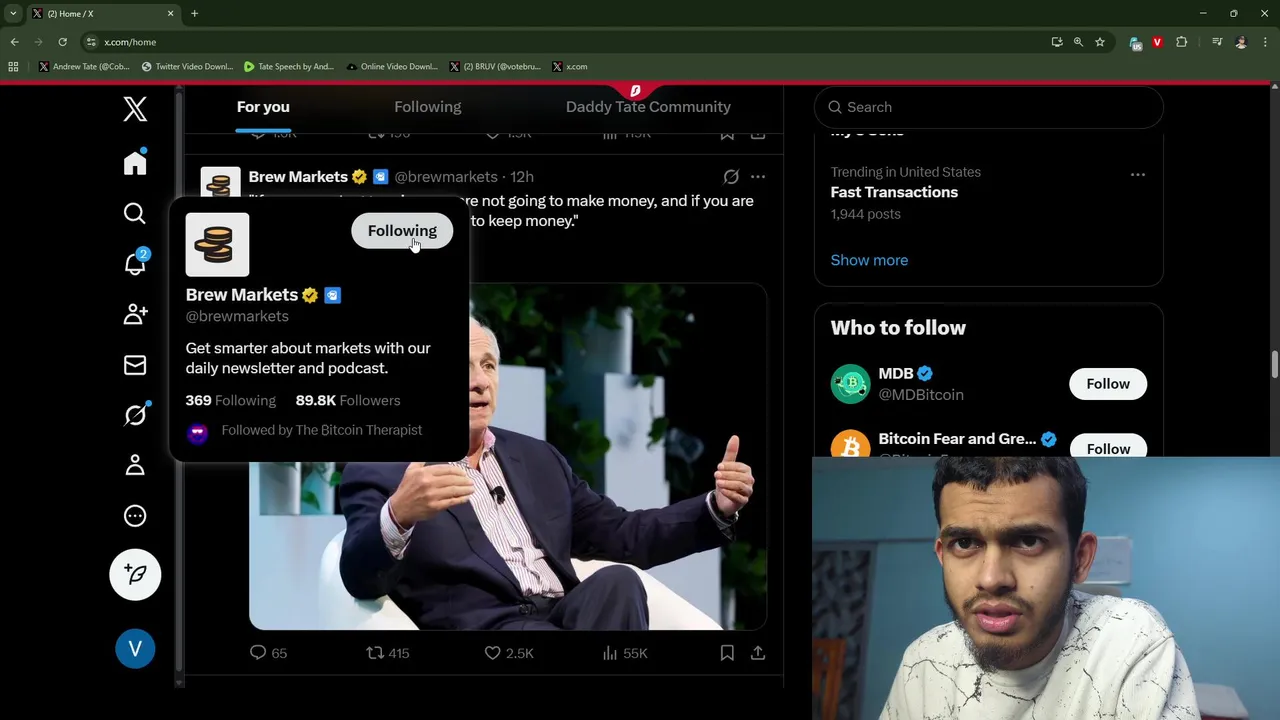The width and height of the screenshot is (1280, 720).
Task: Go back in Chrome
Action: (14, 42)
